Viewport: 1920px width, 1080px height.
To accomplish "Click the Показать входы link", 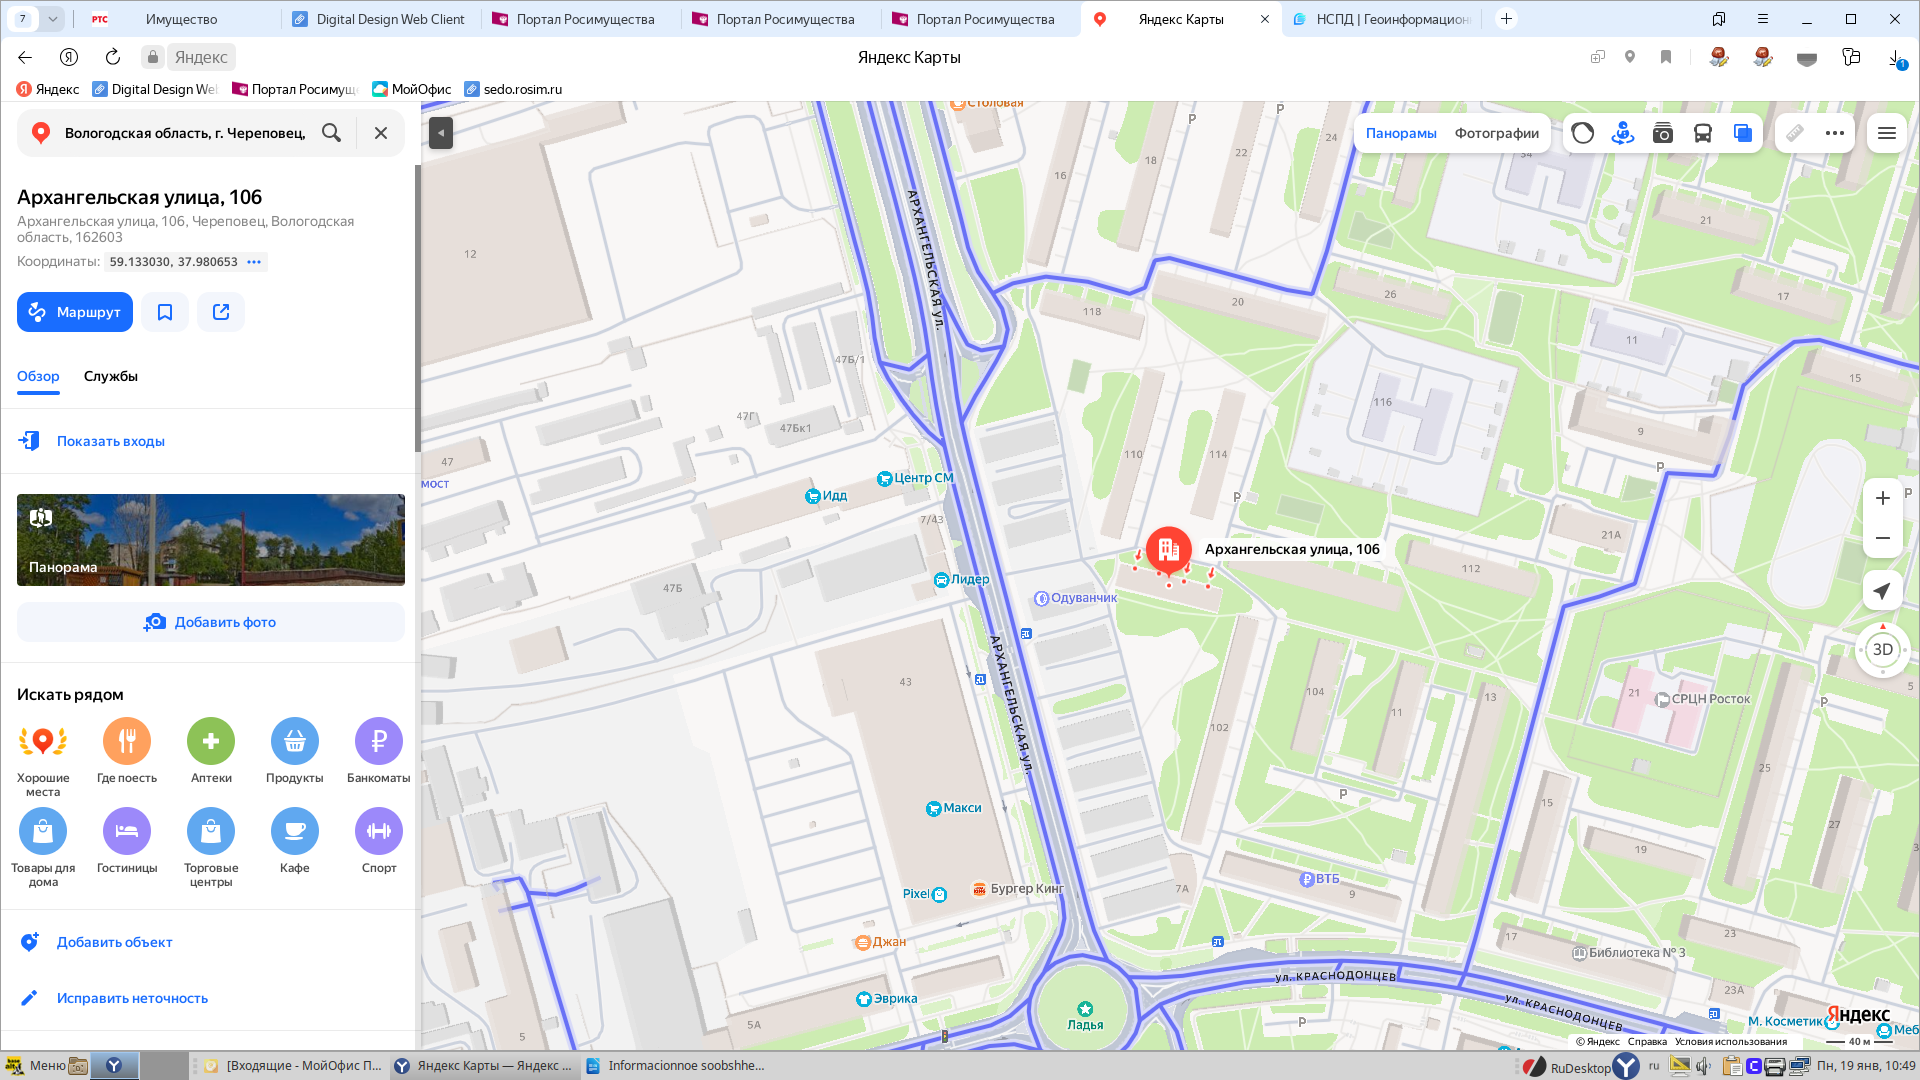I will click(110, 441).
